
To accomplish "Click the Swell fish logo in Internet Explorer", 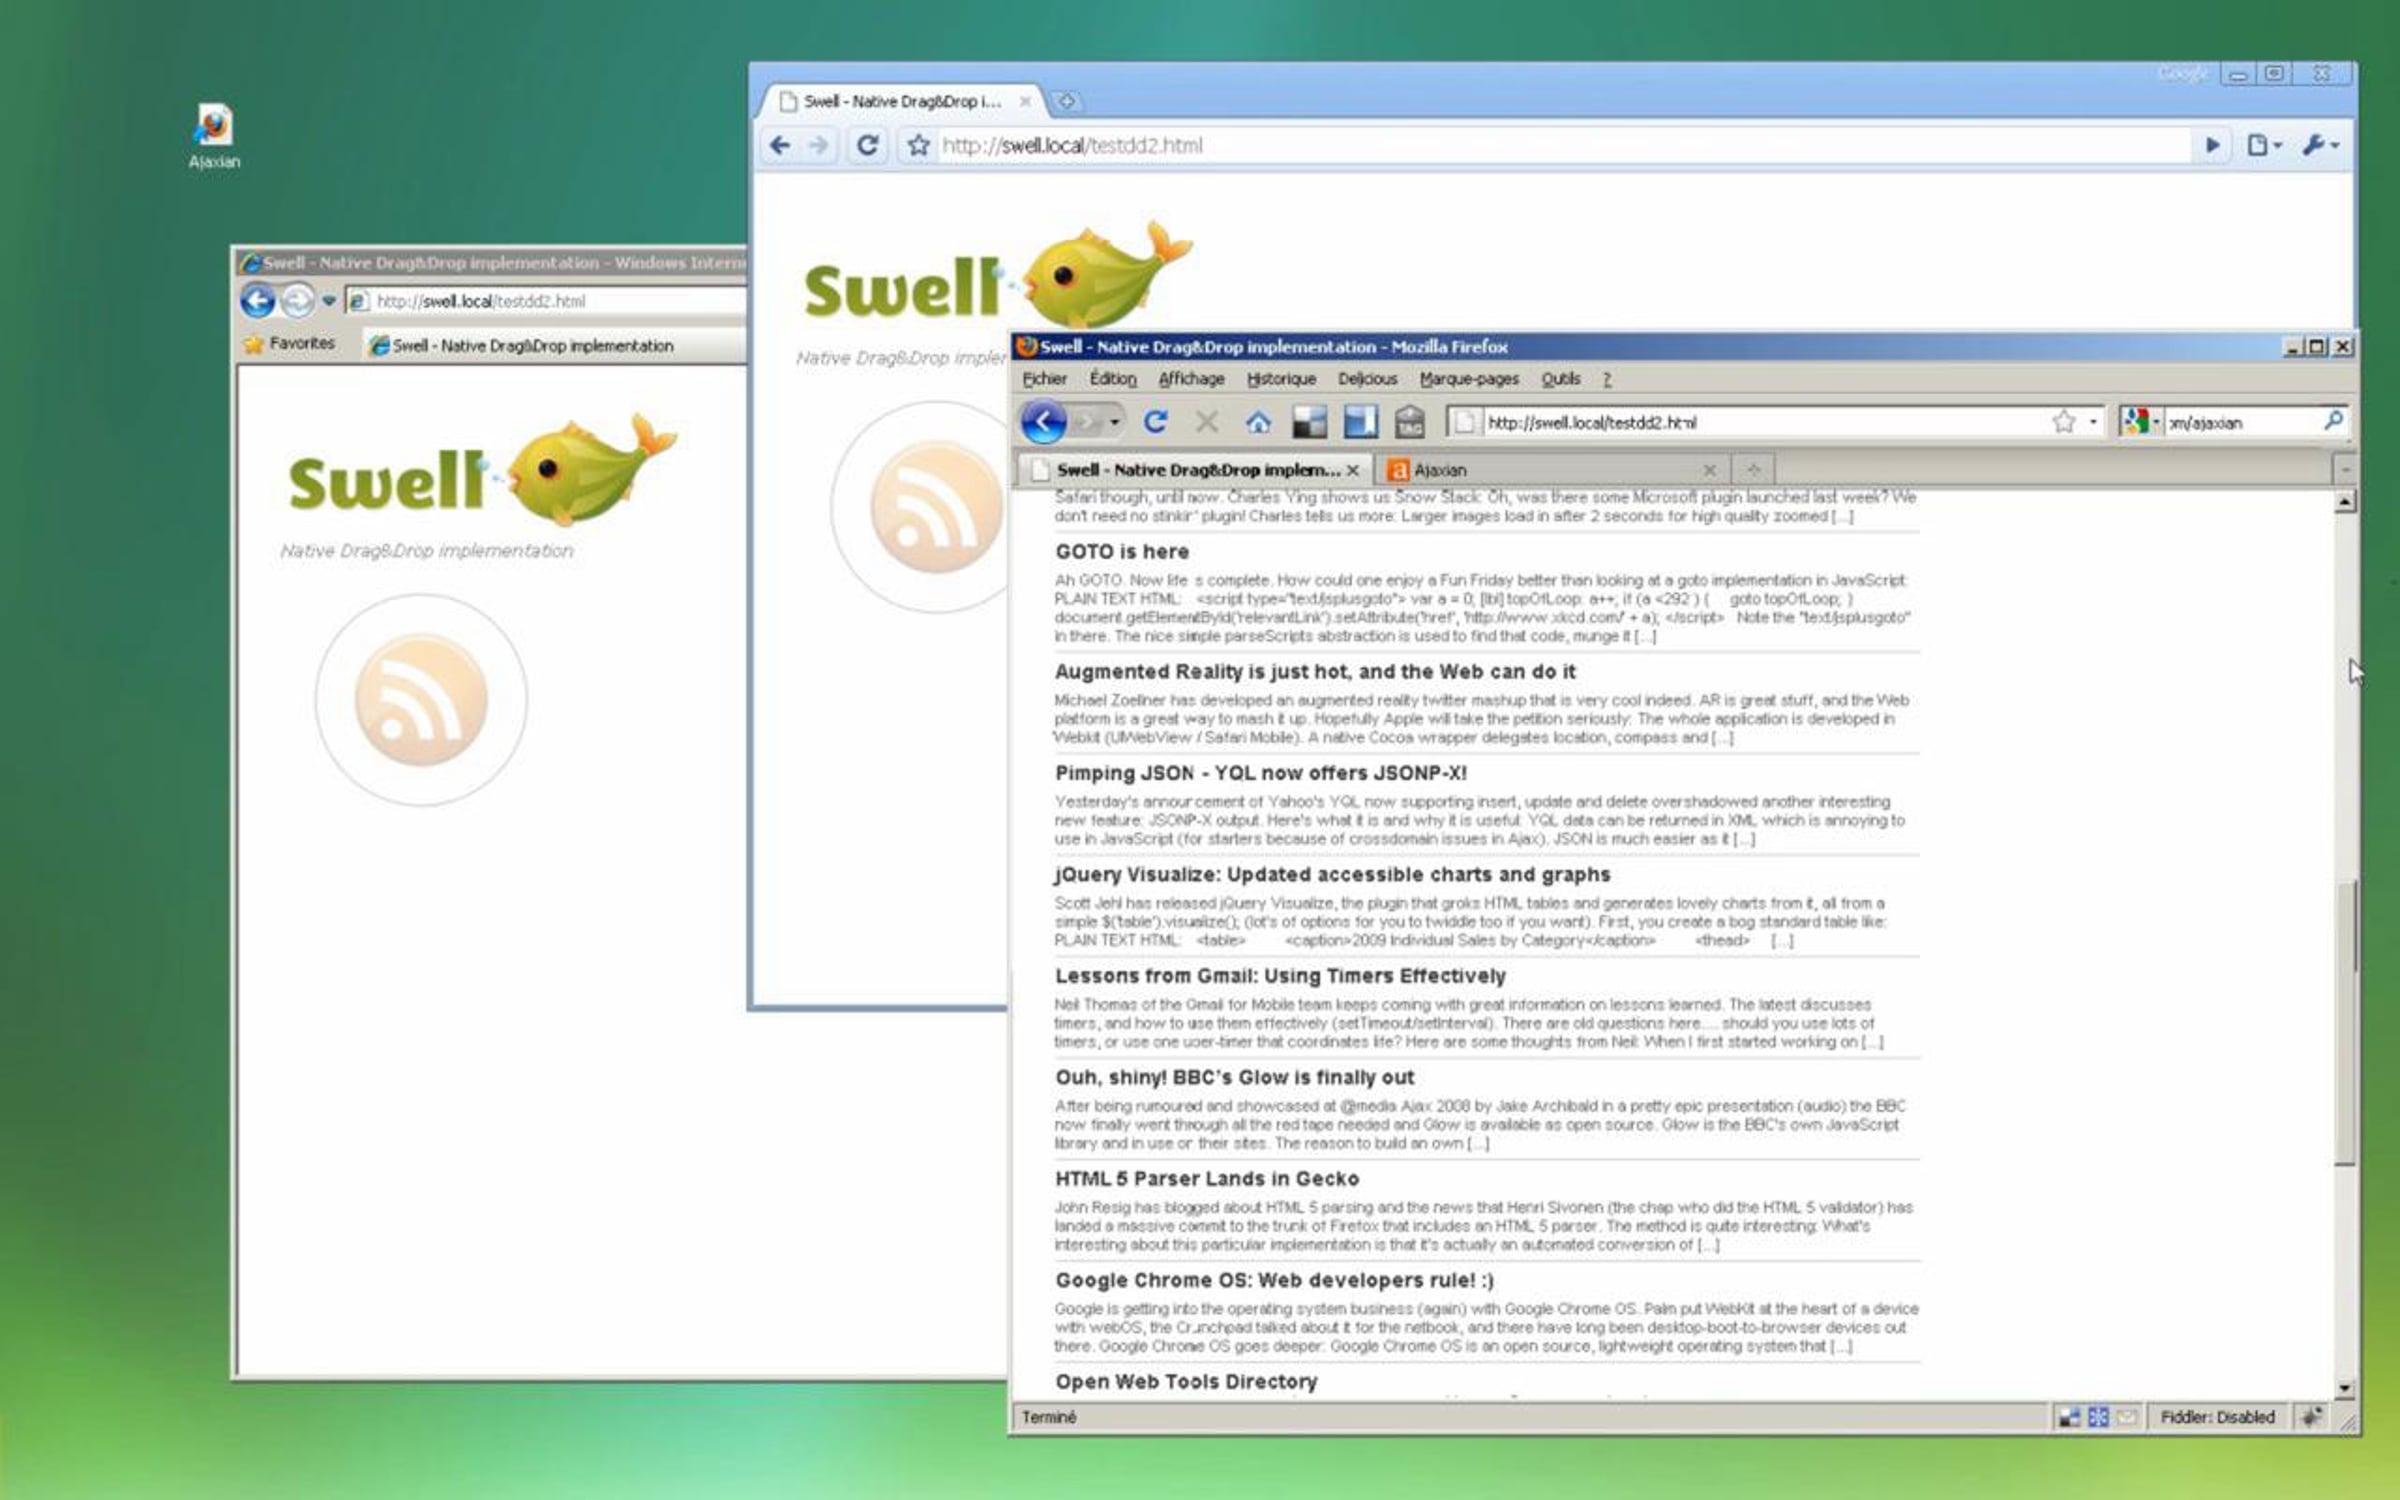I will (482, 470).
